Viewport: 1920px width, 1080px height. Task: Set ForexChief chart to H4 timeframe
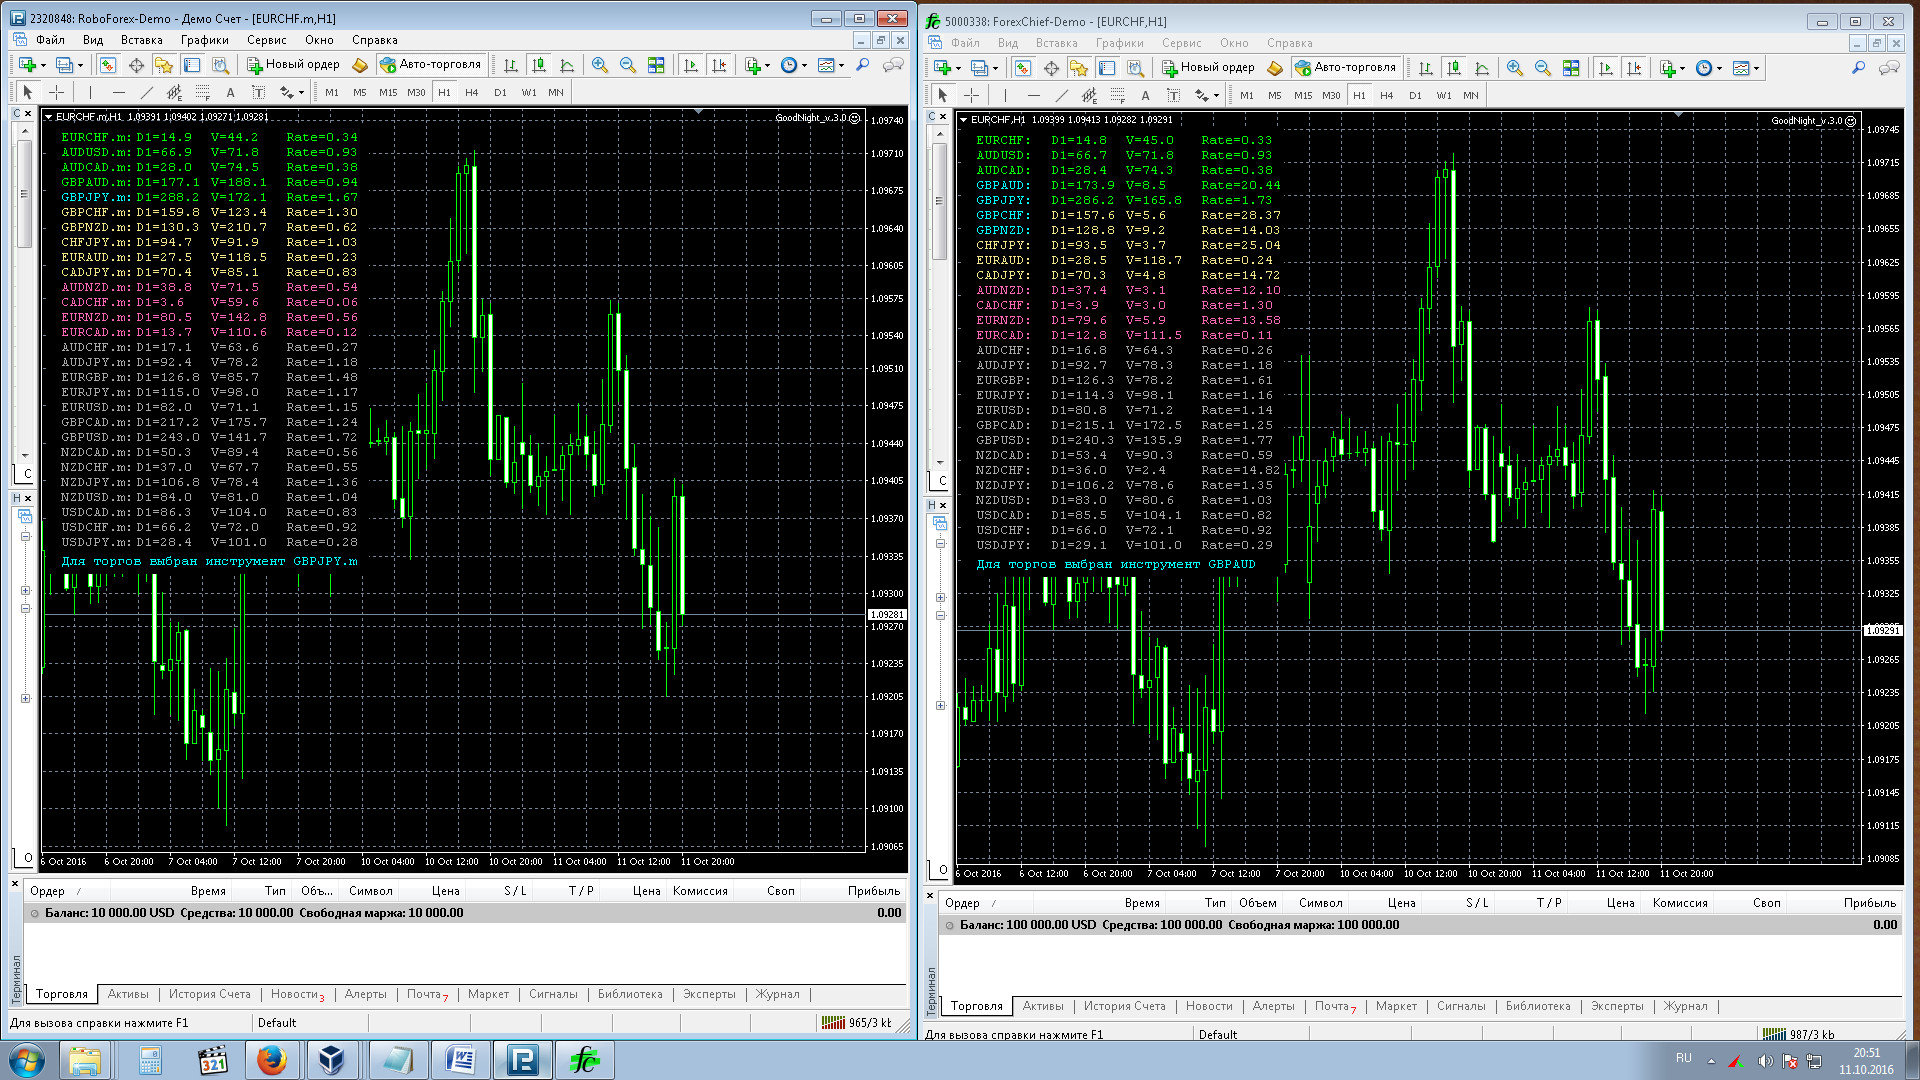click(1386, 95)
